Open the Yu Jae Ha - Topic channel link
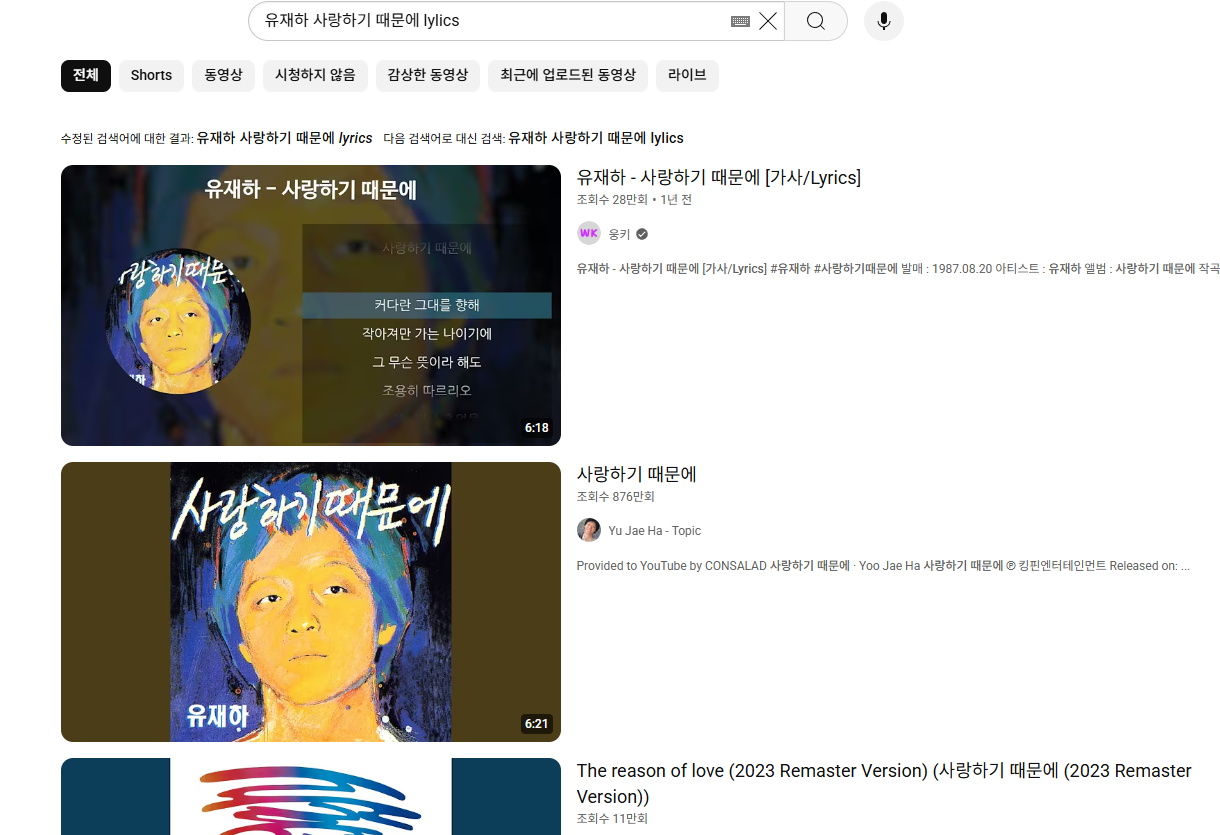Viewport: 1220px width, 835px height. 655,531
